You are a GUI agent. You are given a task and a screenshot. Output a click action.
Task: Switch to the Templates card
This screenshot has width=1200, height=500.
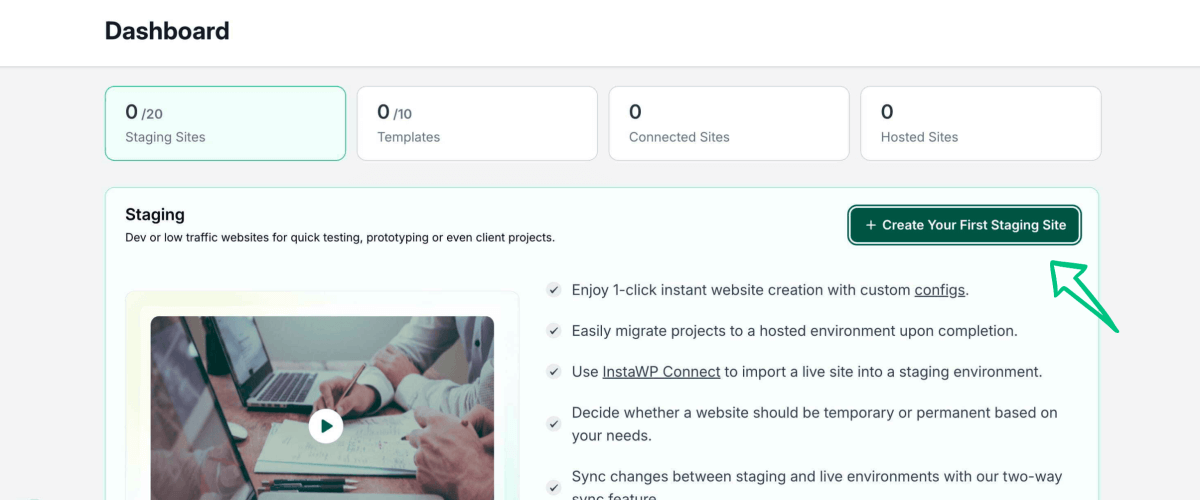coord(477,123)
